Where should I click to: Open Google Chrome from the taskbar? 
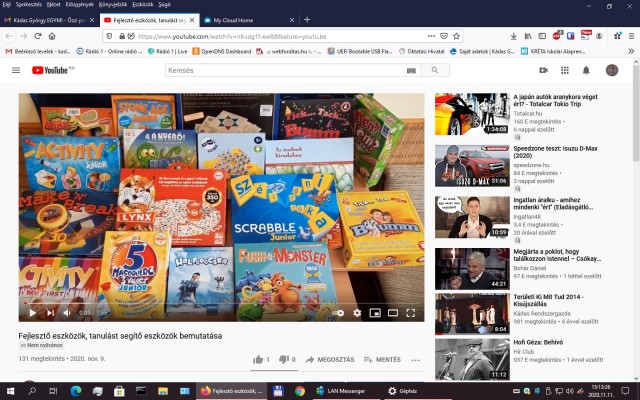[x=300, y=391]
